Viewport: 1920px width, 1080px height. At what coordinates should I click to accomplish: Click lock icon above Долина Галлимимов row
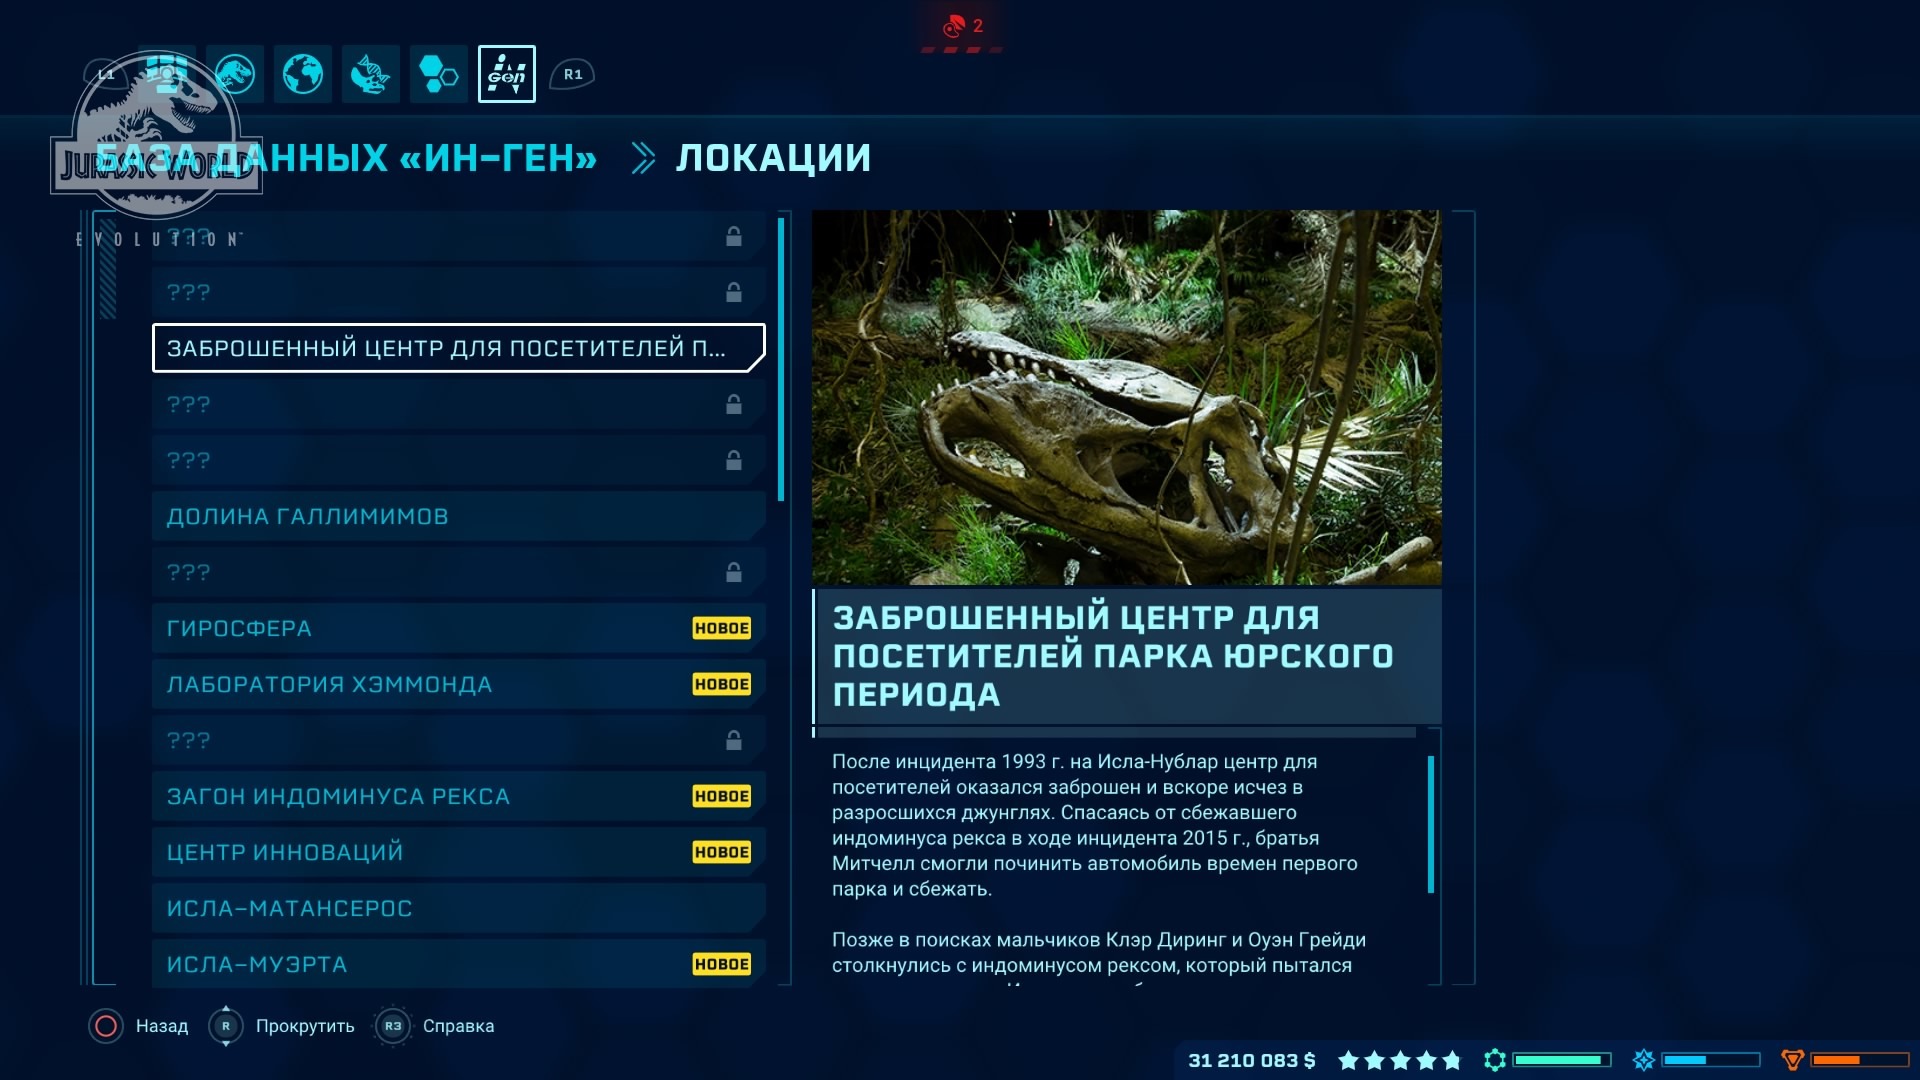click(734, 460)
